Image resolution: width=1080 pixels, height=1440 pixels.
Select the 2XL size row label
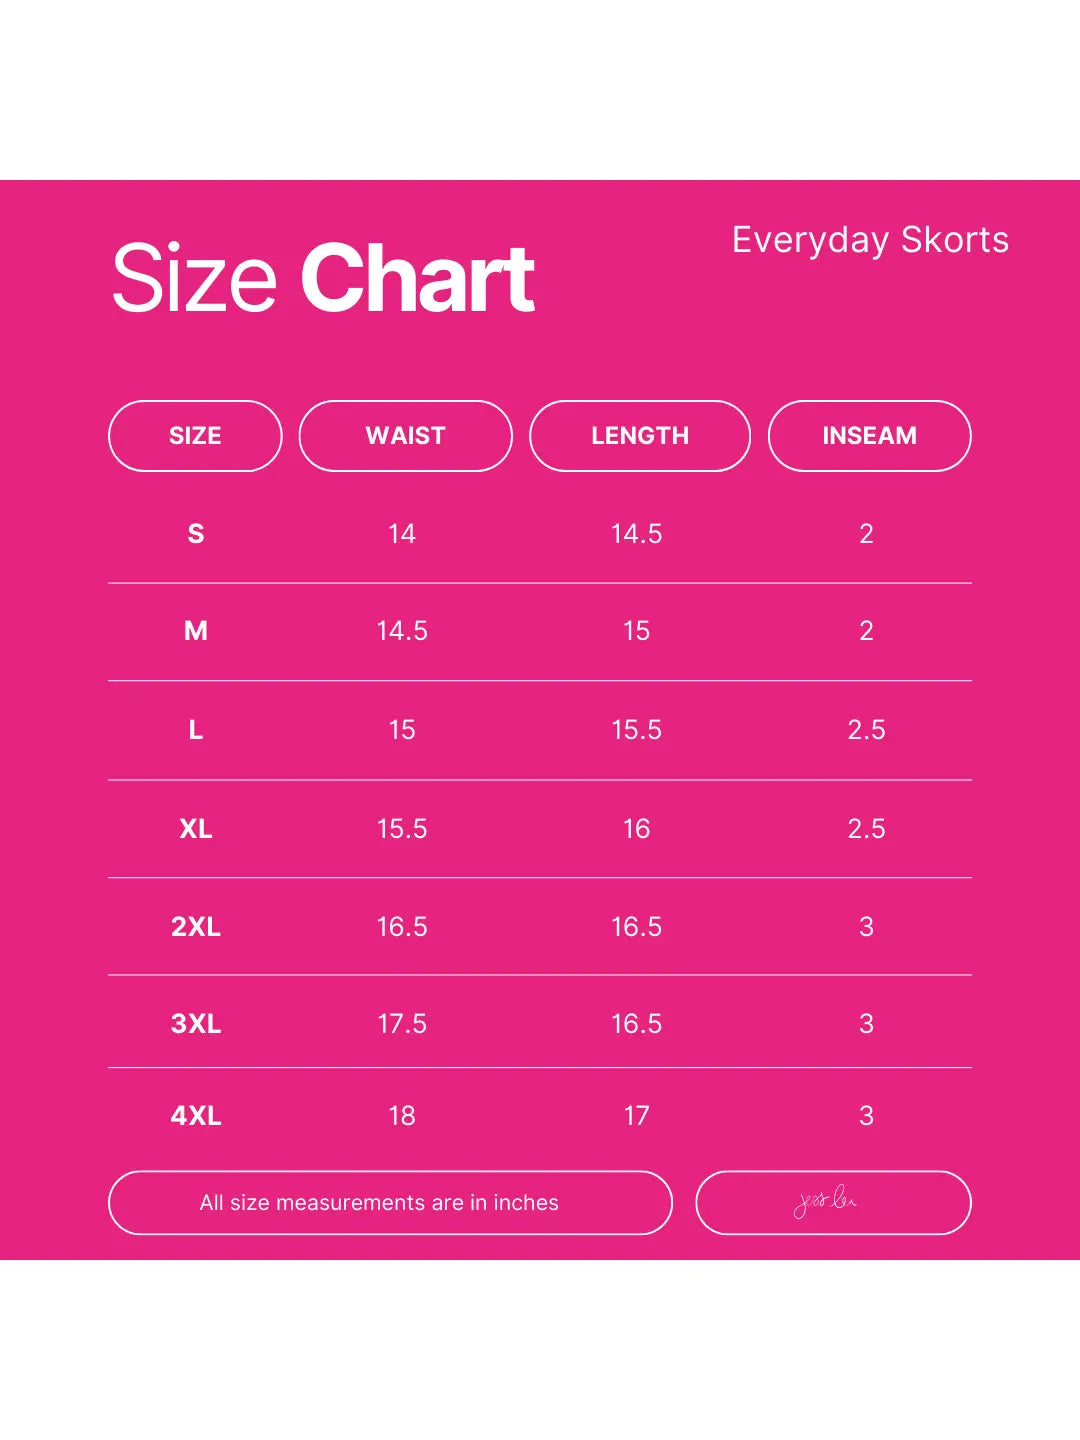[x=196, y=927]
